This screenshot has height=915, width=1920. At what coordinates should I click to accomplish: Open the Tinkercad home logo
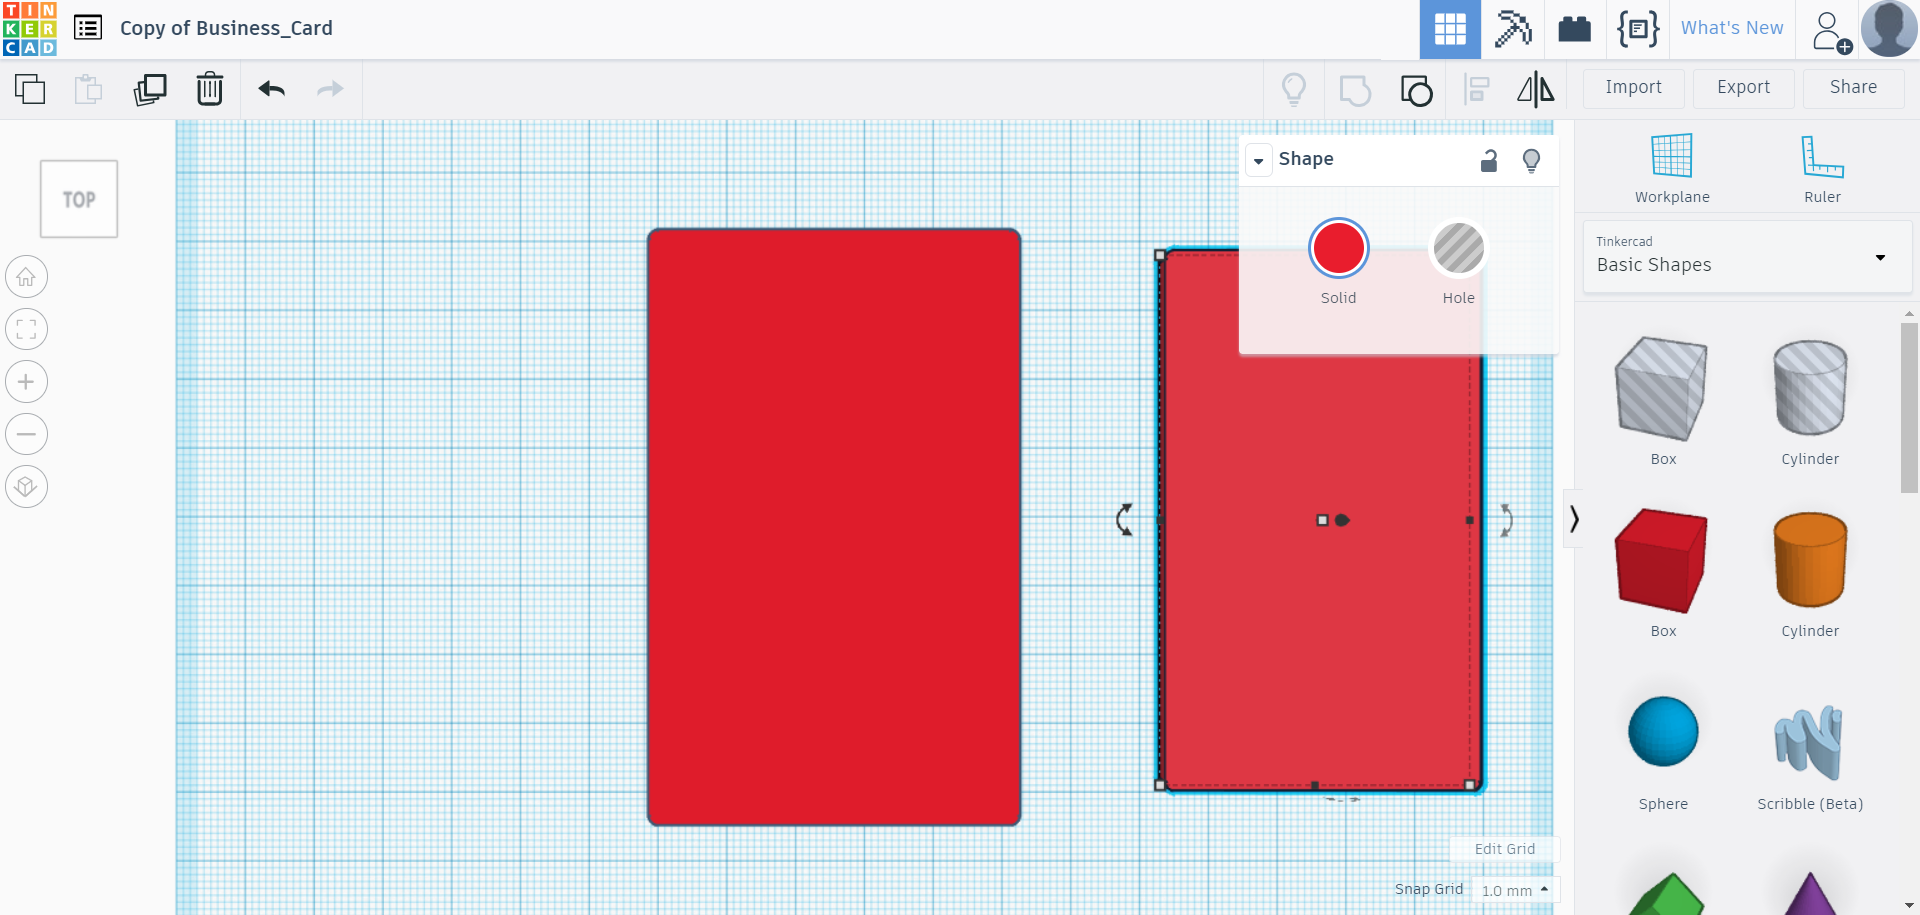click(30, 29)
